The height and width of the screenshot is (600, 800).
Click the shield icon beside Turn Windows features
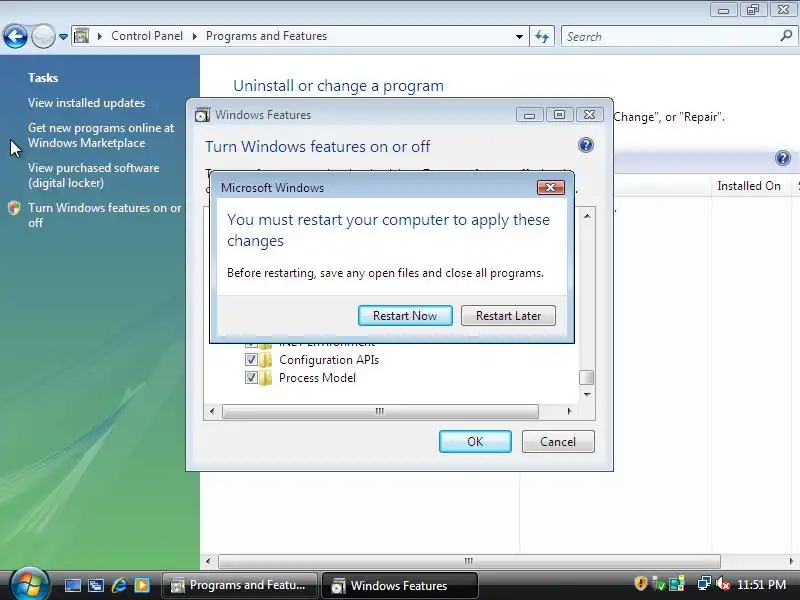[14, 208]
